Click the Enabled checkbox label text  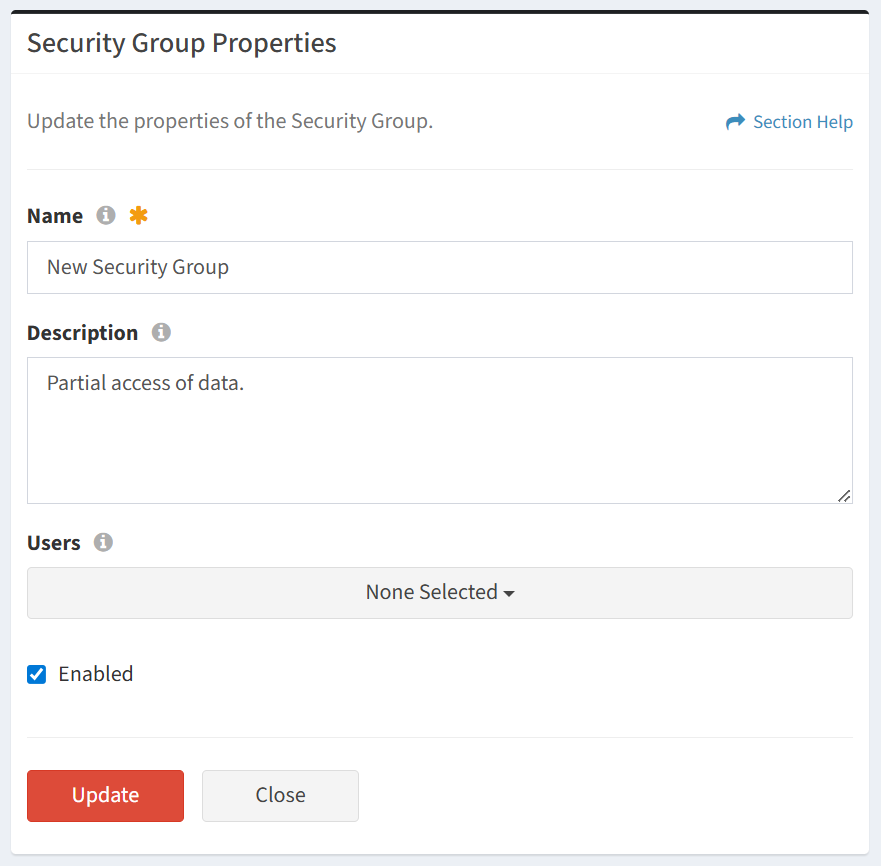point(96,674)
